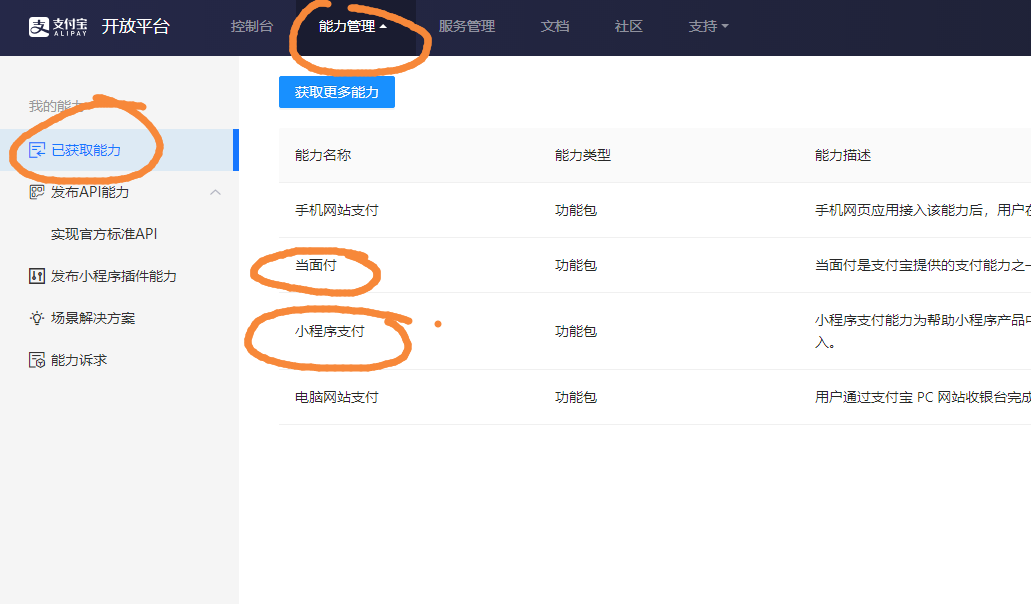This screenshot has width=1031, height=604.
Task: Click 功能包 in the 电脑网站支付 row
Action: [x=576, y=398]
